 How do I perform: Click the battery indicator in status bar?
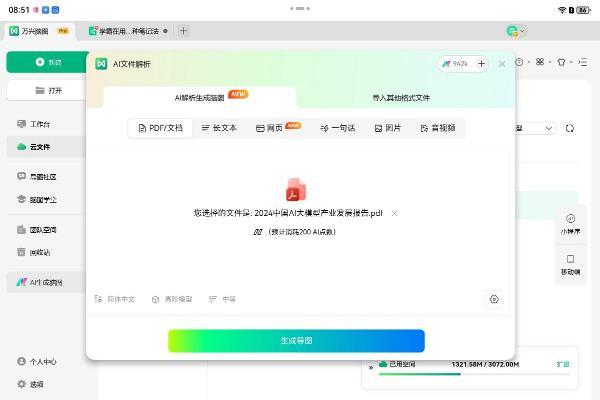coord(584,10)
